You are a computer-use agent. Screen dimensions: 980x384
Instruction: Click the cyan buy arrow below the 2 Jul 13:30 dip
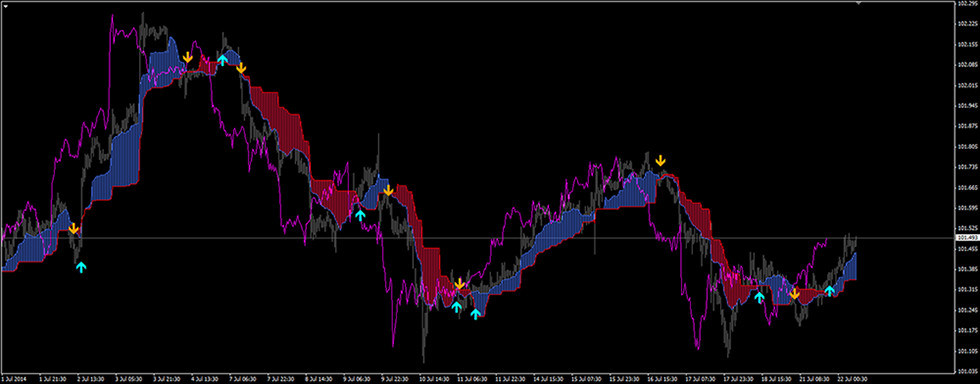(81, 267)
